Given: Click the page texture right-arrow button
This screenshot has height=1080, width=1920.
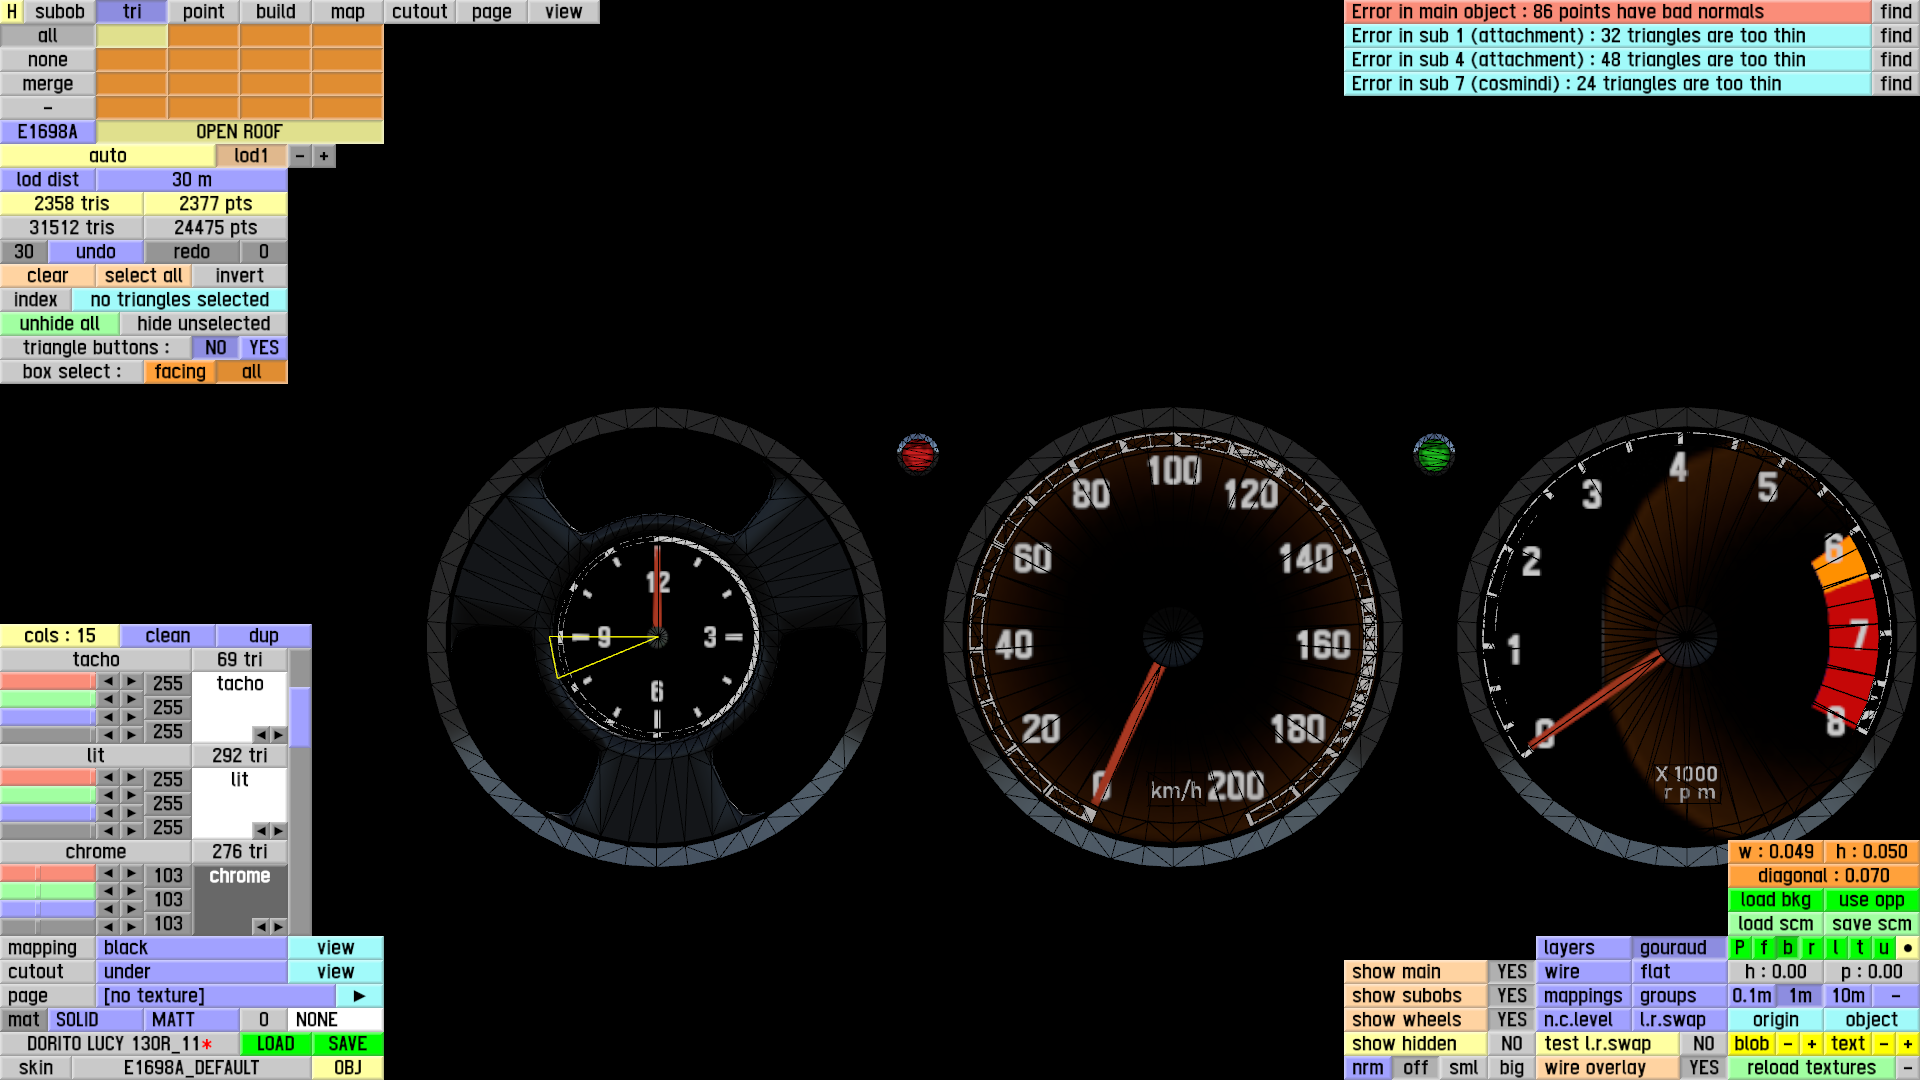Looking at the screenshot, I should coord(359,996).
